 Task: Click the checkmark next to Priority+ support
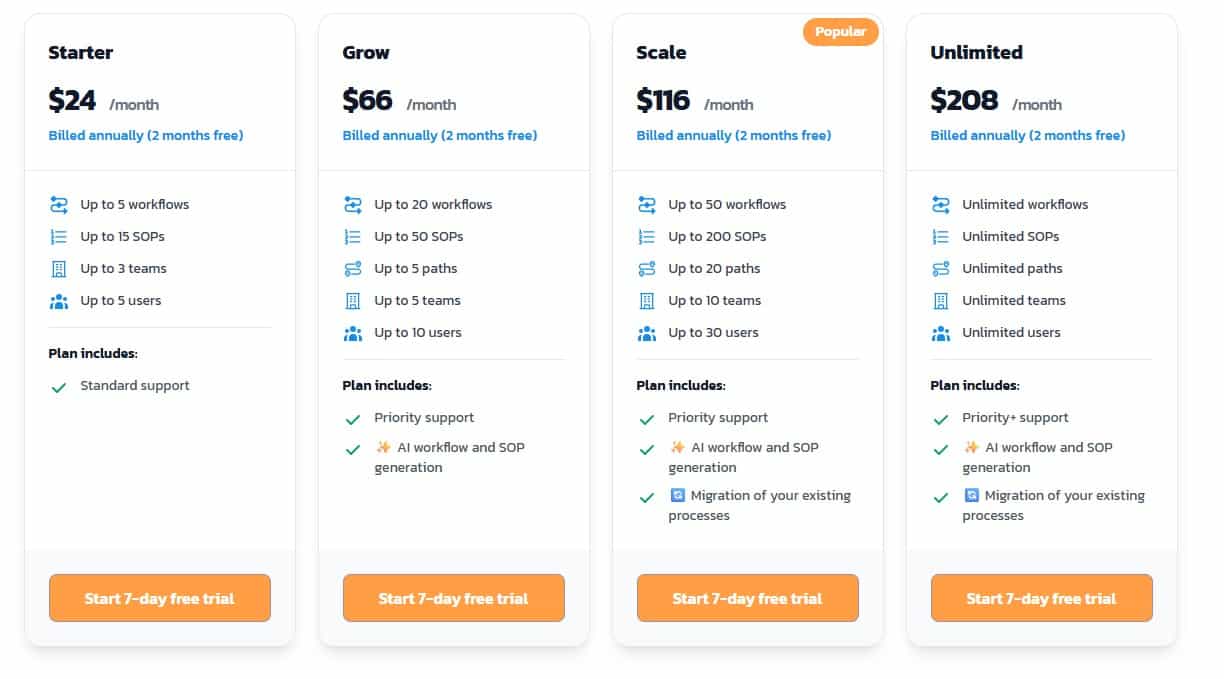pyautogui.click(x=941, y=417)
